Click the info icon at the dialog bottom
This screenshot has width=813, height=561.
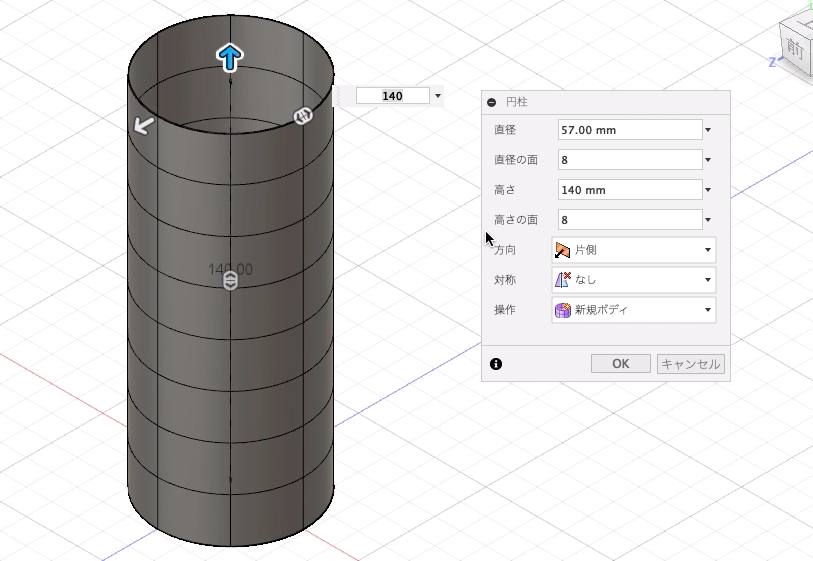pyautogui.click(x=496, y=364)
